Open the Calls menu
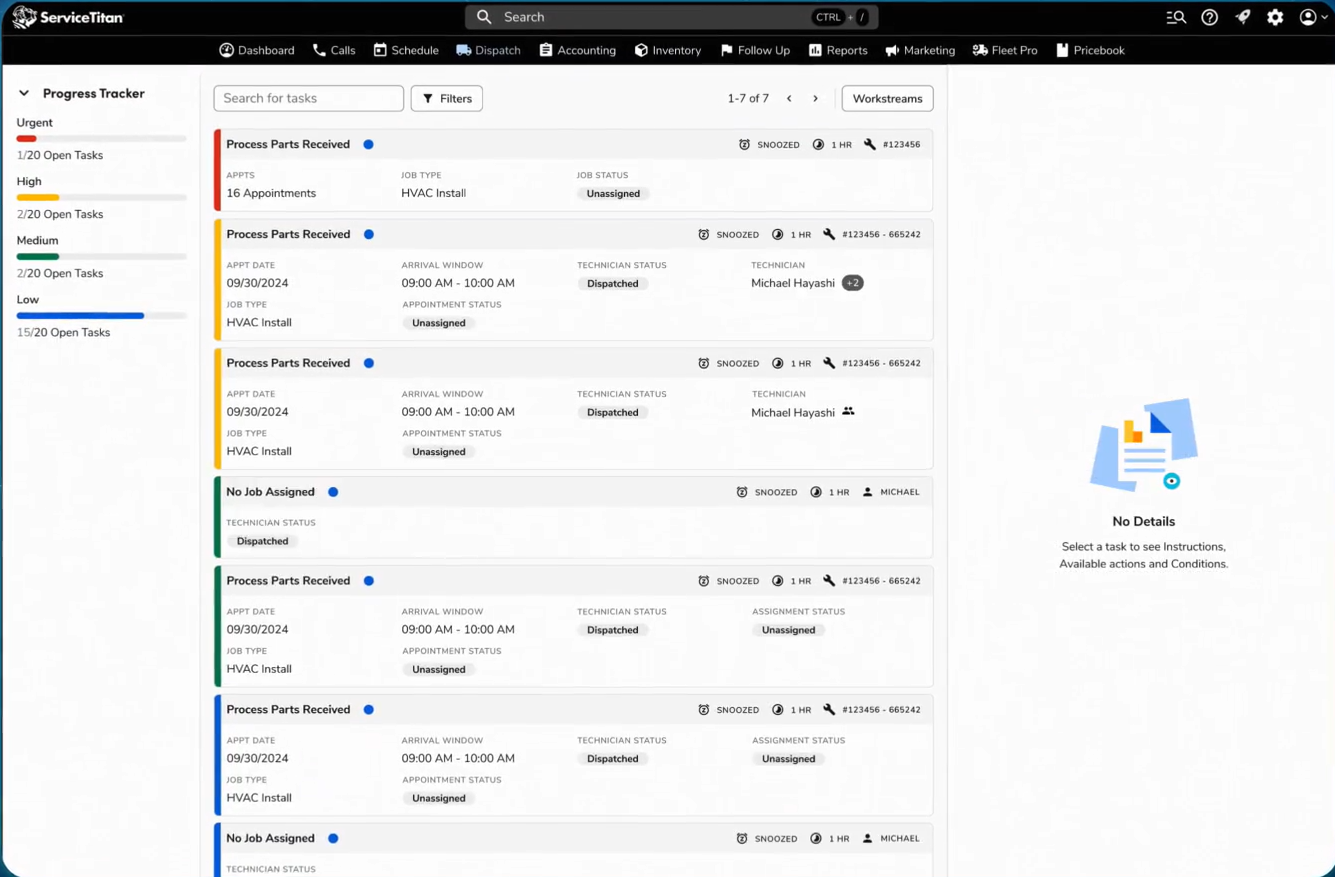This screenshot has width=1335, height=877. (x=334, y=50)
